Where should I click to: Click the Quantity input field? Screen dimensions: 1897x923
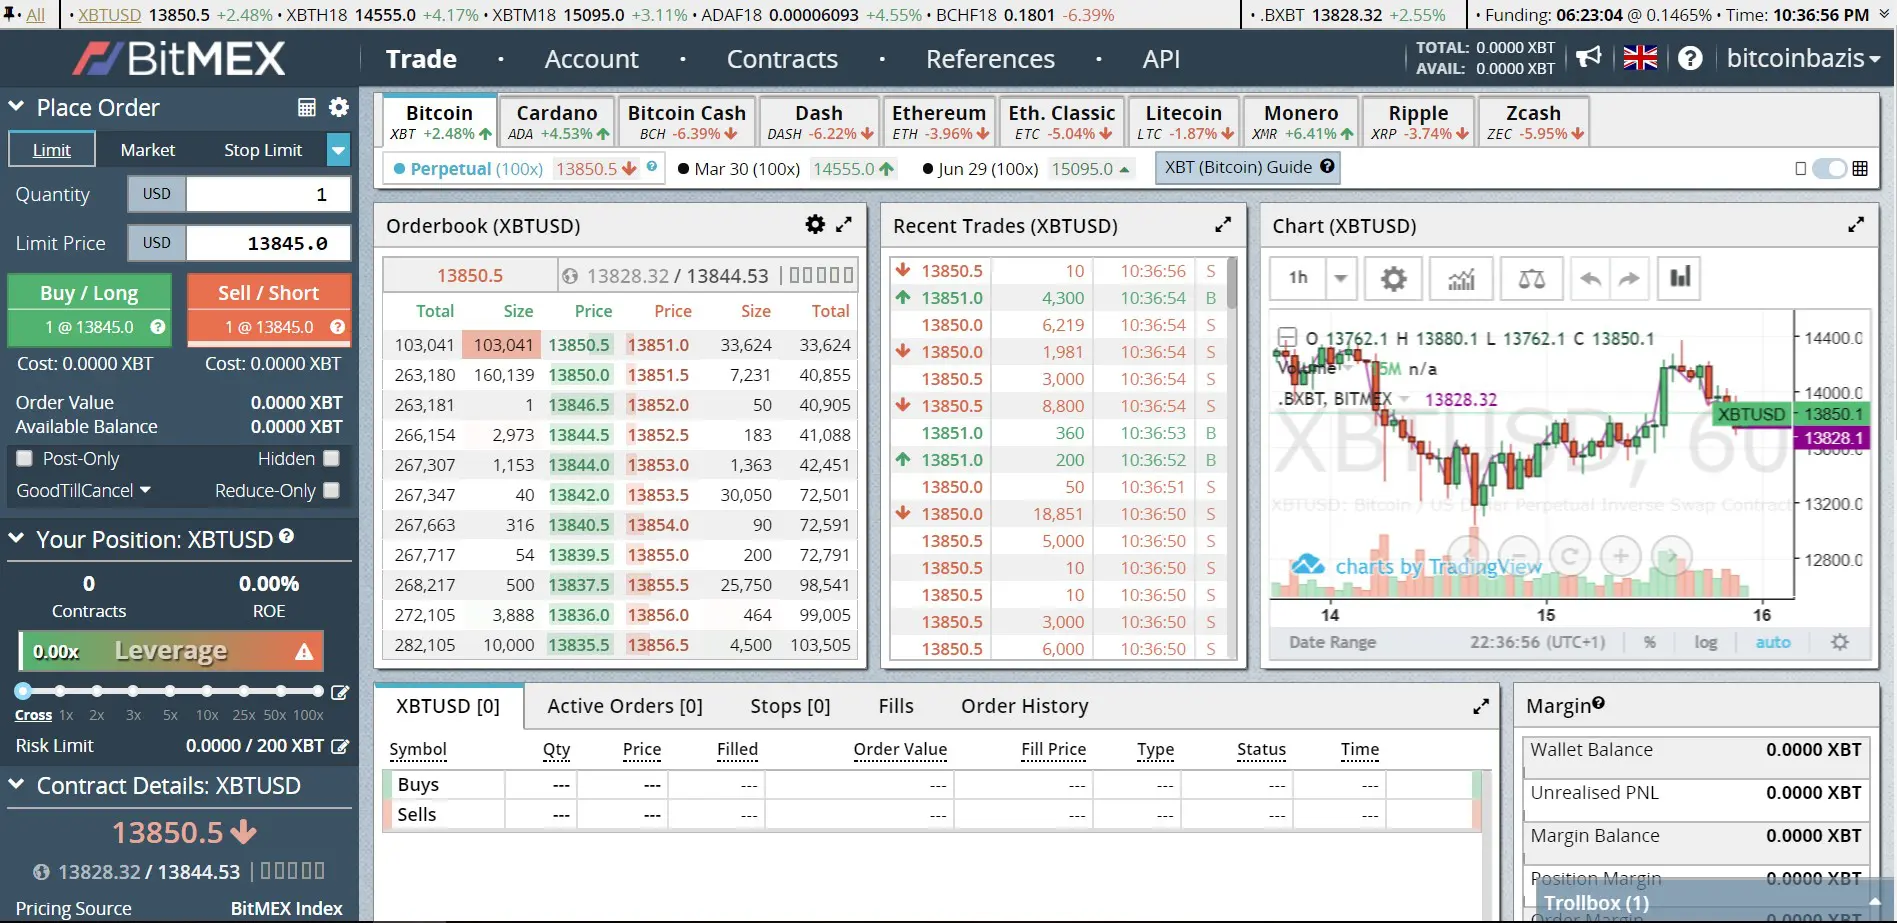click(268, 194)
